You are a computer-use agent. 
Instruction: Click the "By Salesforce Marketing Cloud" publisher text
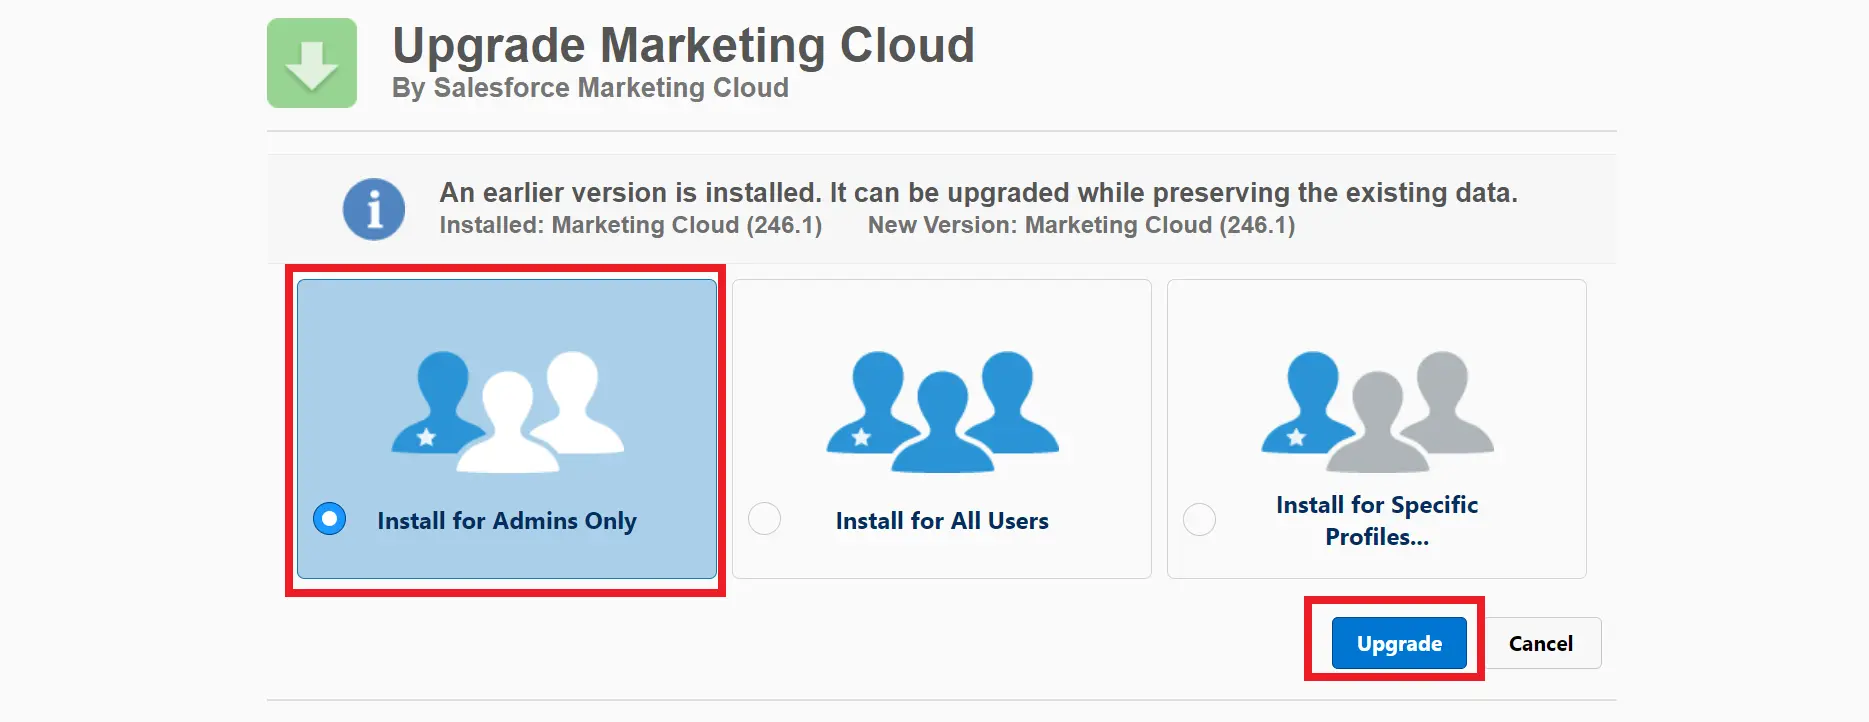tap(590, 88)
